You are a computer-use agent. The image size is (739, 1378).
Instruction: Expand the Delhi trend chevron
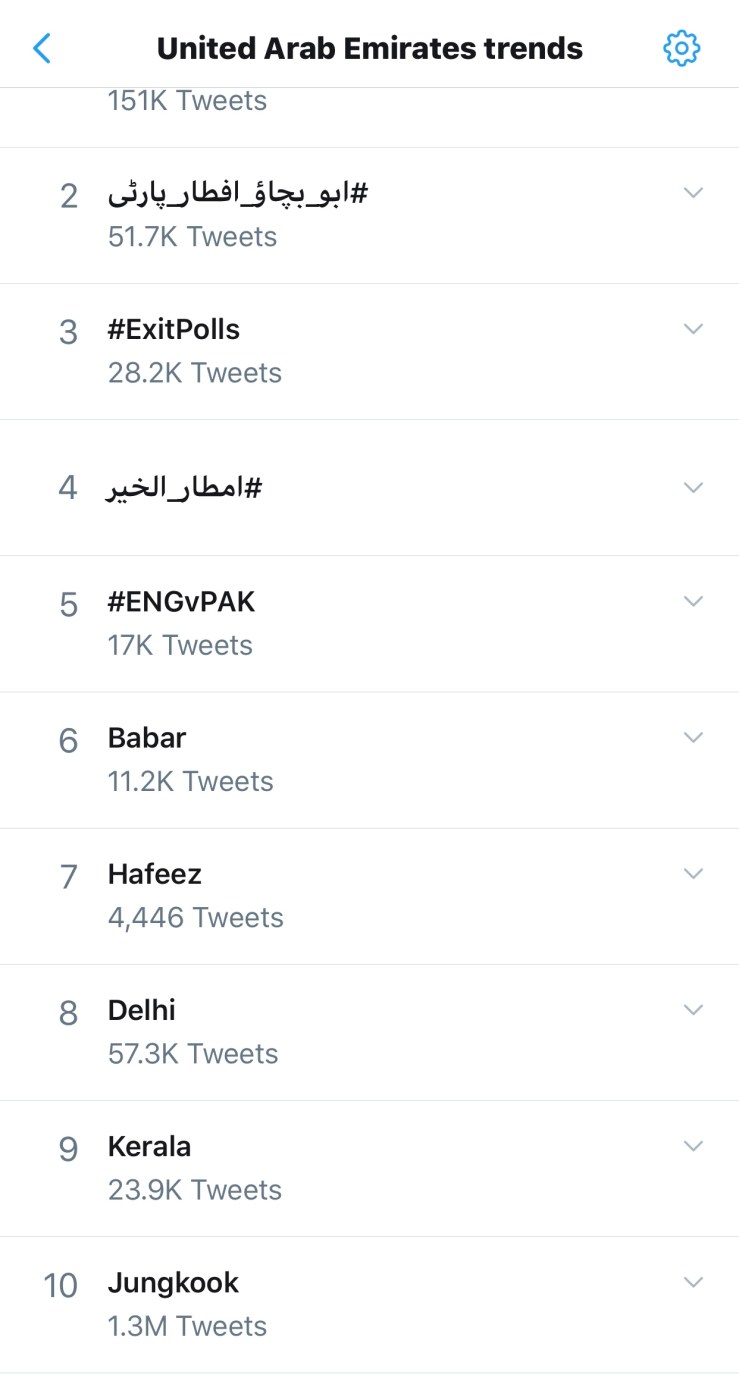click(x=693, y=1009)
